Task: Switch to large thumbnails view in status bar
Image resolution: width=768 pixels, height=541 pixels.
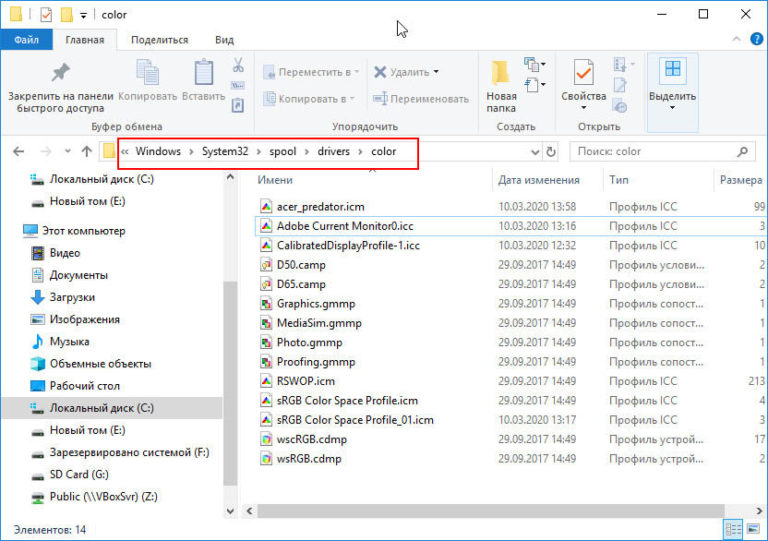Action: tap(753, 529)
